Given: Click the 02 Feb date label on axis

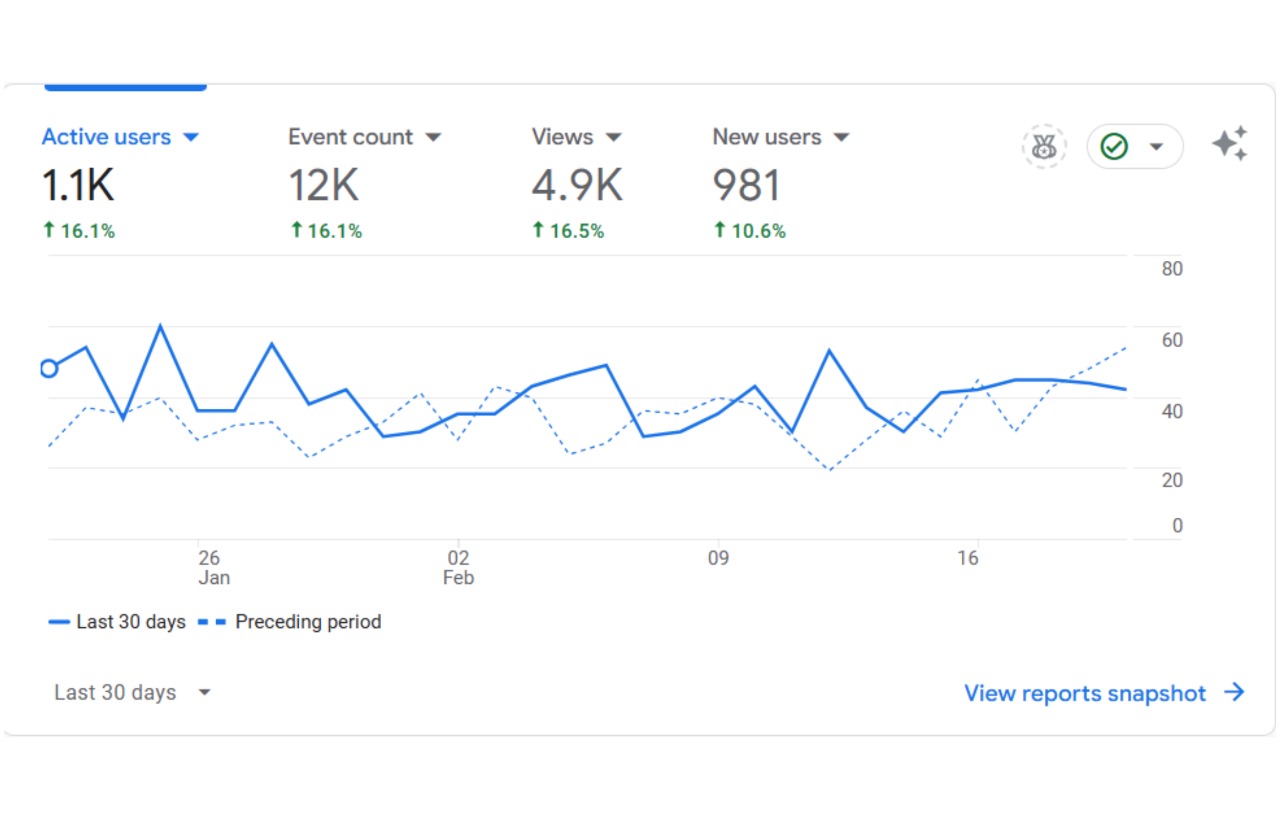Looking at the screenshot, I should (458, 567).
